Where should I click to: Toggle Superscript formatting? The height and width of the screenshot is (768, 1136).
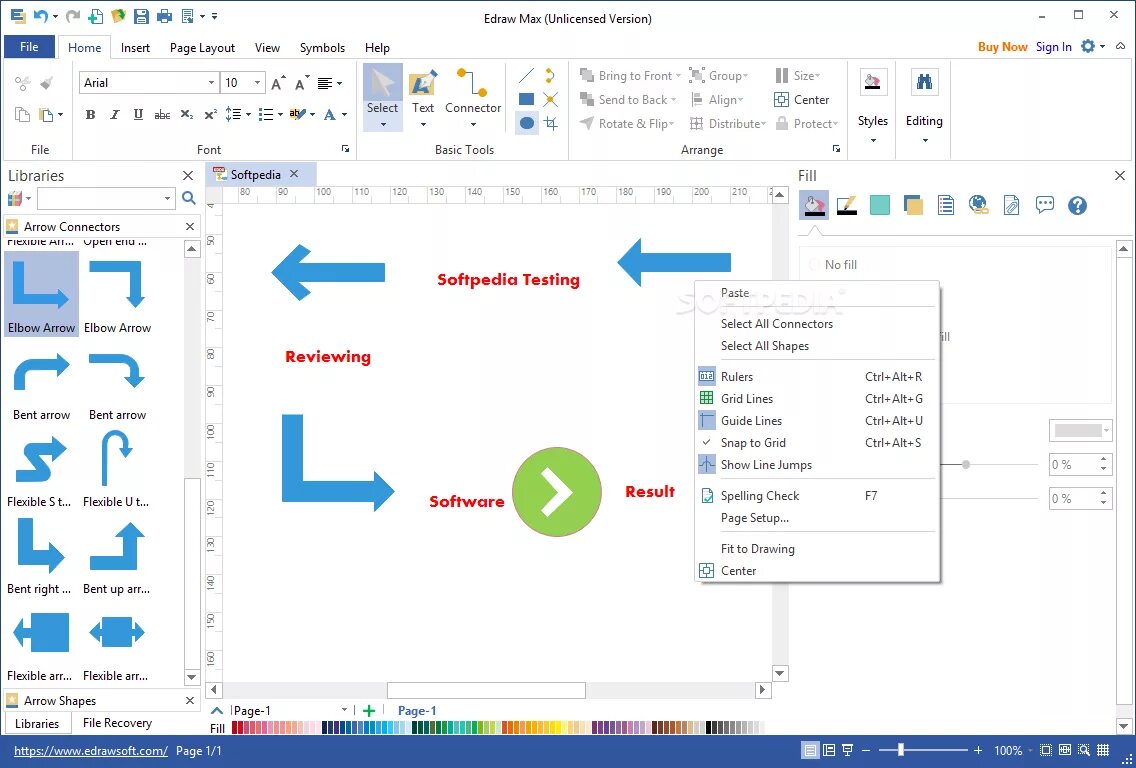(x=210, y=114)
